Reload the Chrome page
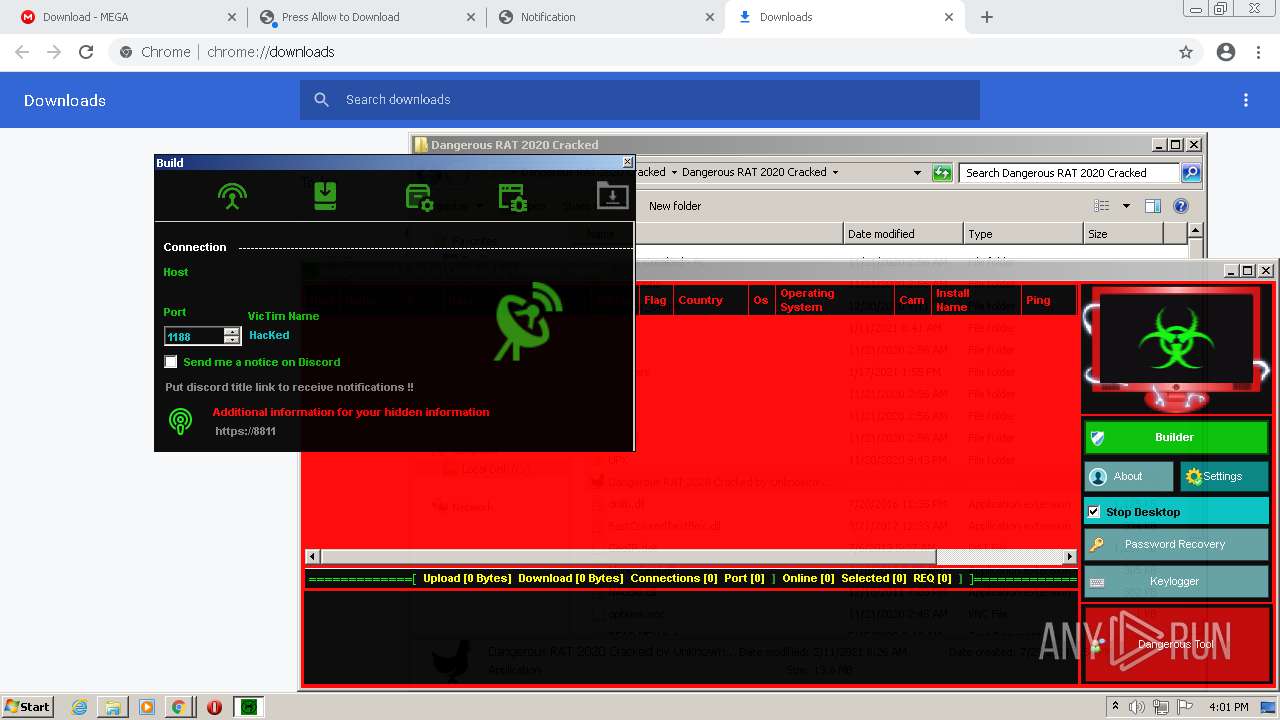Screen dimensions: 1280x720 (86, 52)
